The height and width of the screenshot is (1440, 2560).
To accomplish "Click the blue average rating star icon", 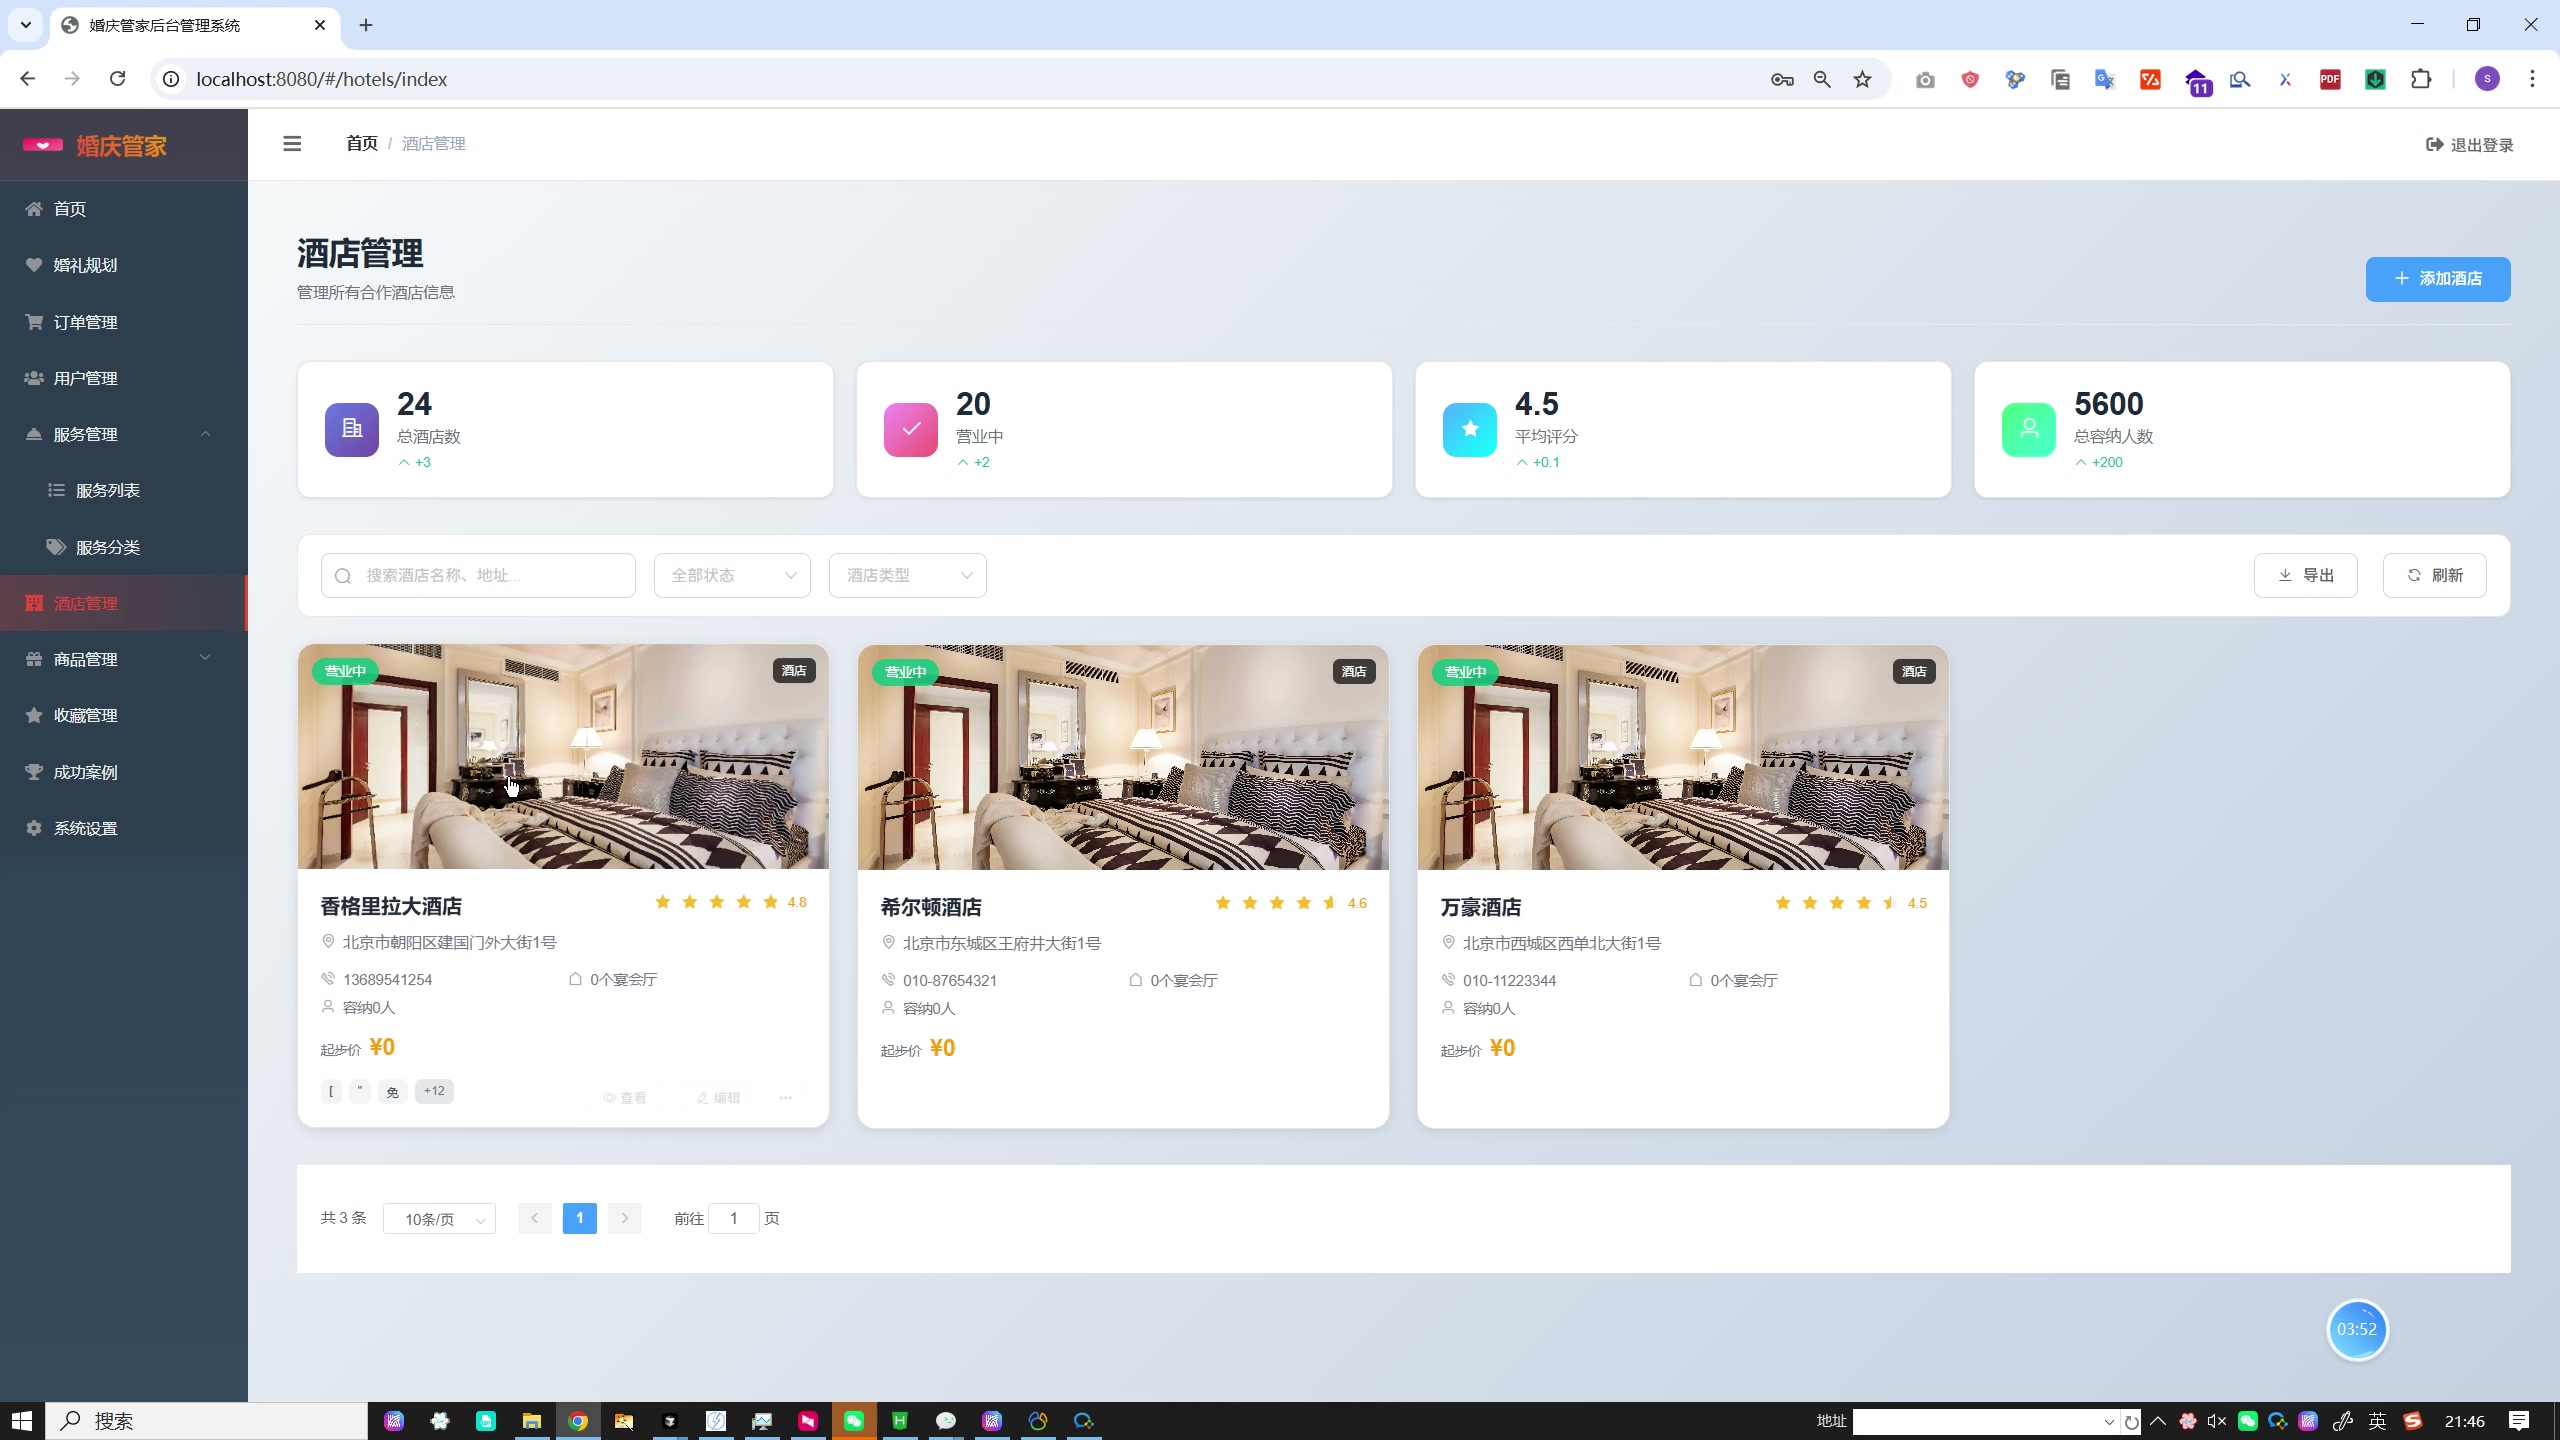I will [1469, 429].
